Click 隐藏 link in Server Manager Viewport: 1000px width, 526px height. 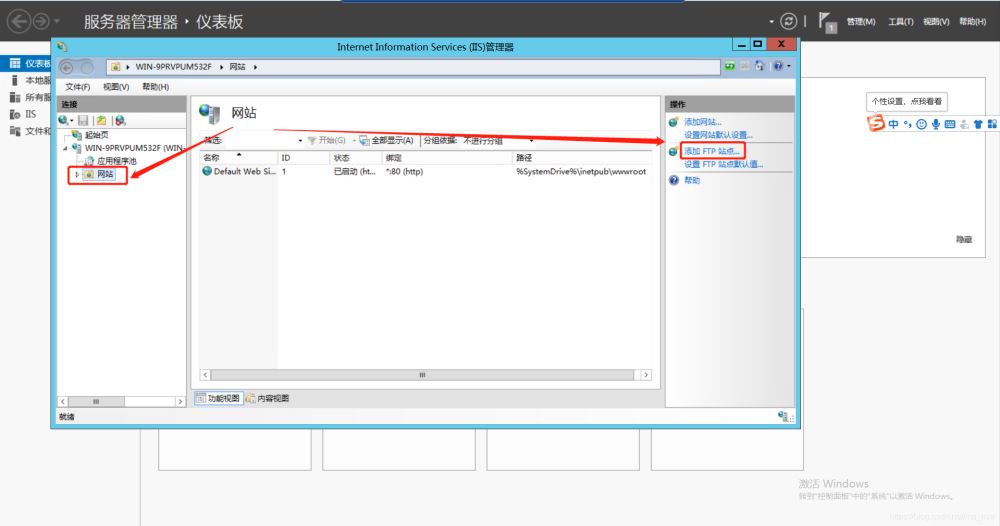pyautogui.click(x=964, y=240)
